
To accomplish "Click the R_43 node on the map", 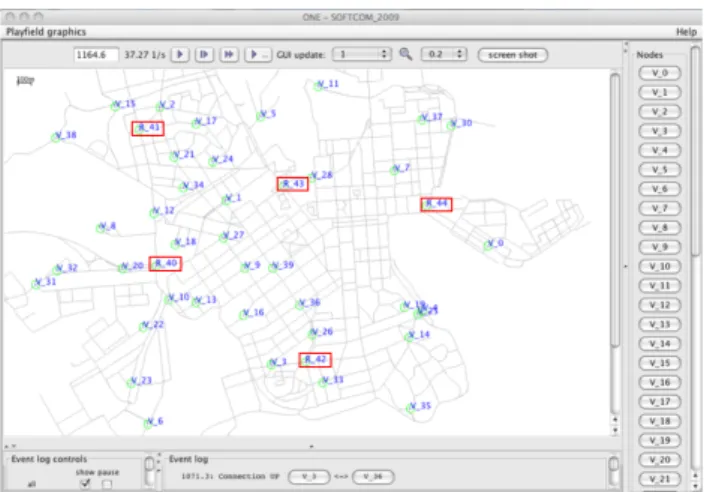I will coord(293,184).
